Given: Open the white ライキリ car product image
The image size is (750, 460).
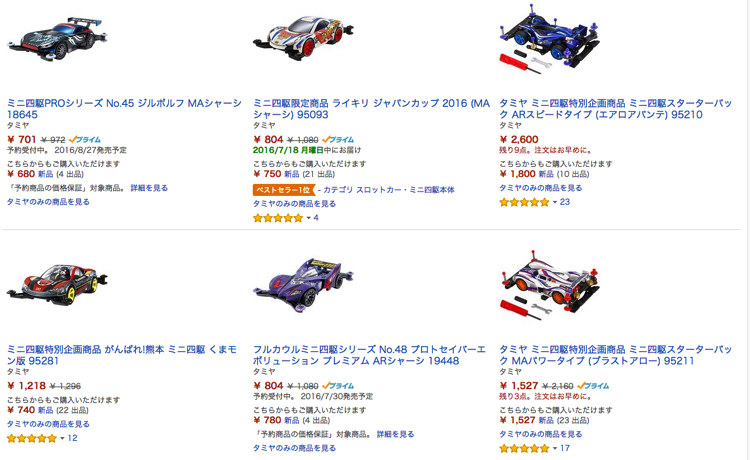Looking at the screenshot, I should [x=303, y=38].
